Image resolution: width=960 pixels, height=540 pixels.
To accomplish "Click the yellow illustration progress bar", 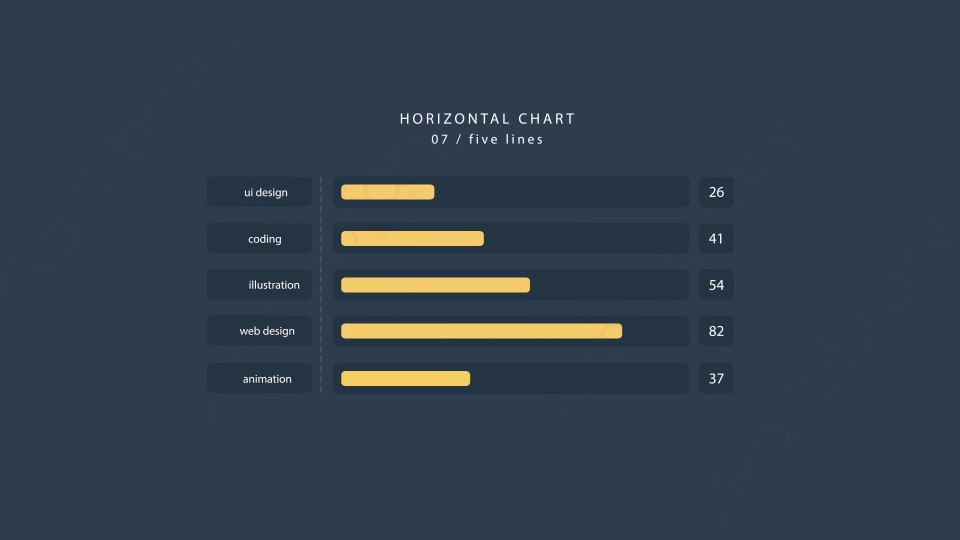I will point(435,285).
